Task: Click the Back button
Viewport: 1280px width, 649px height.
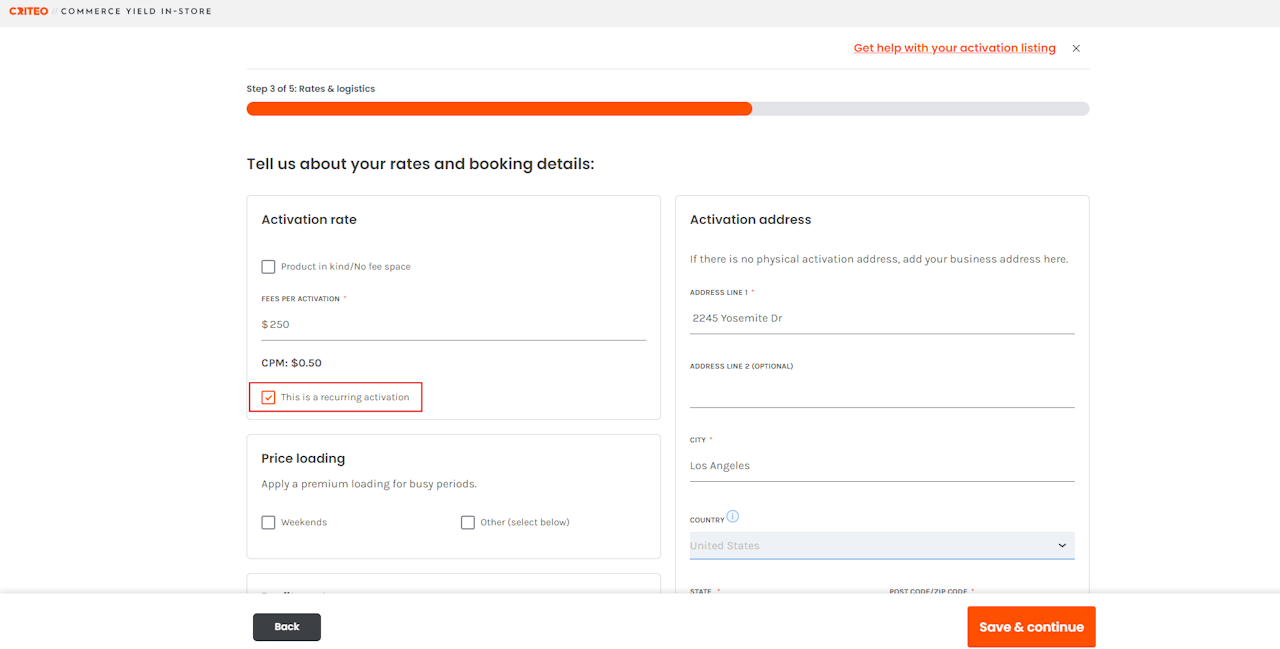Action: [x=287, y=627]
